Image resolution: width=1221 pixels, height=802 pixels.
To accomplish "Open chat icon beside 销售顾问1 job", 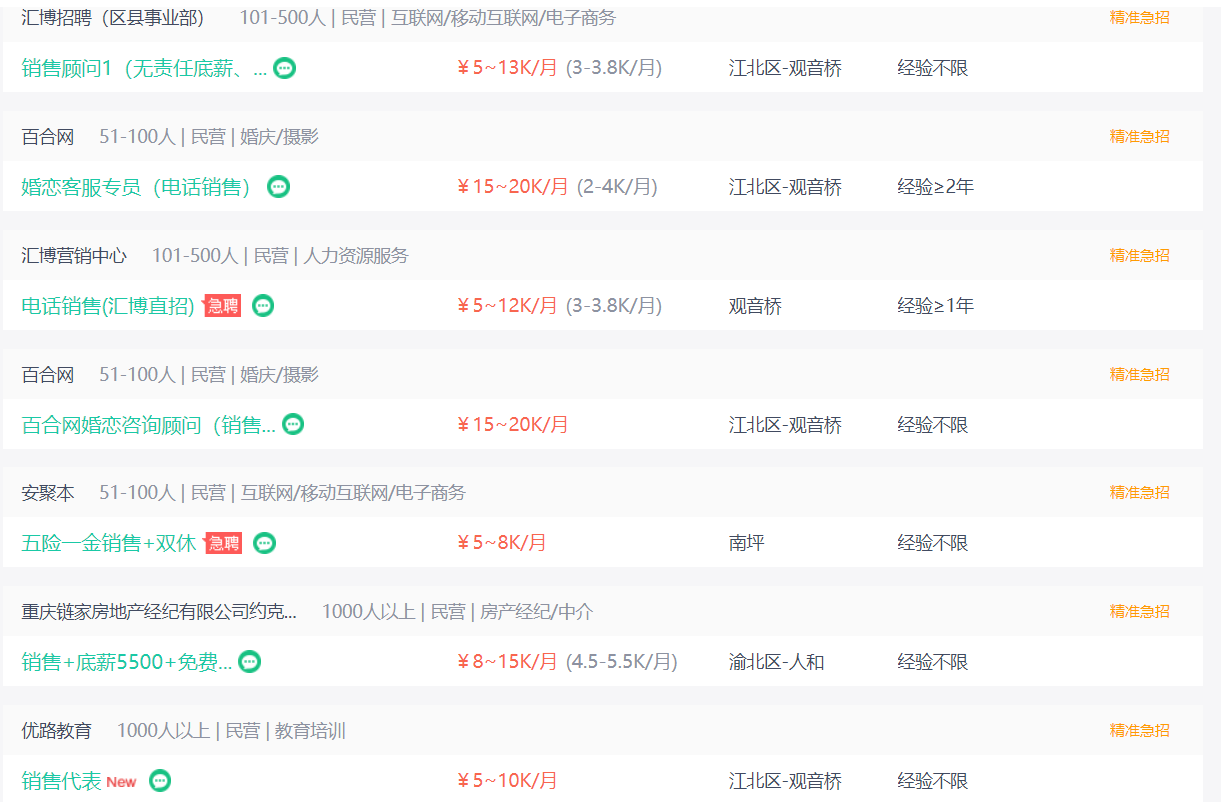I will (x=285, y=68).
